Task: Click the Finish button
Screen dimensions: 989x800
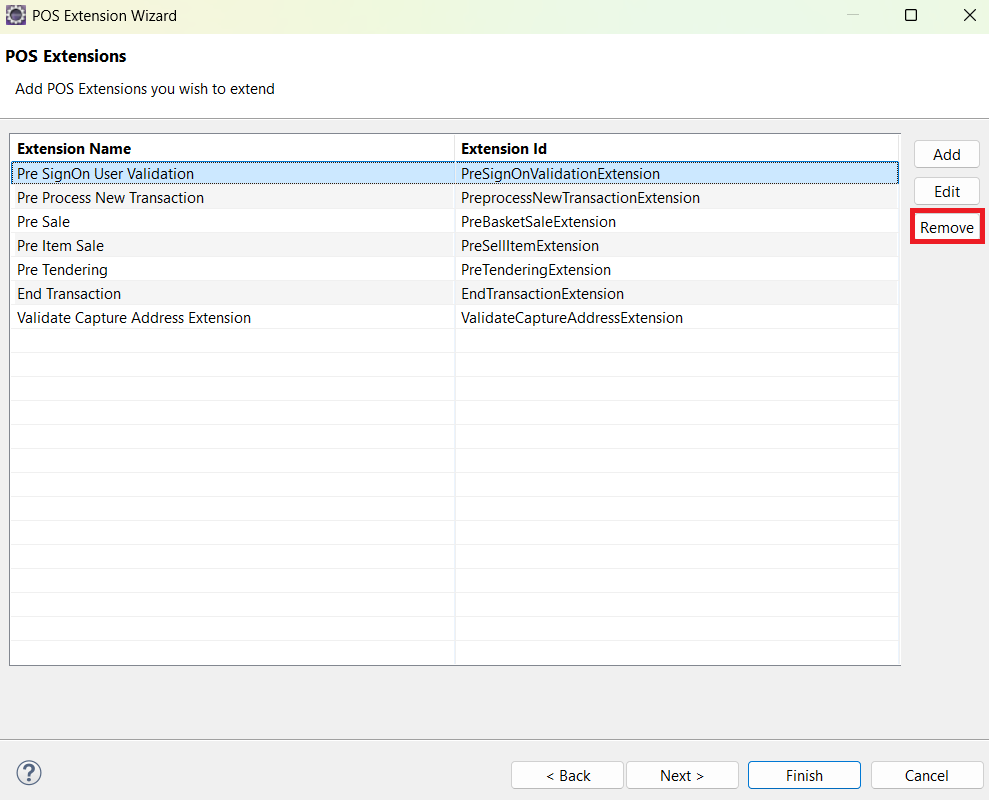Action: pos(804,775)
